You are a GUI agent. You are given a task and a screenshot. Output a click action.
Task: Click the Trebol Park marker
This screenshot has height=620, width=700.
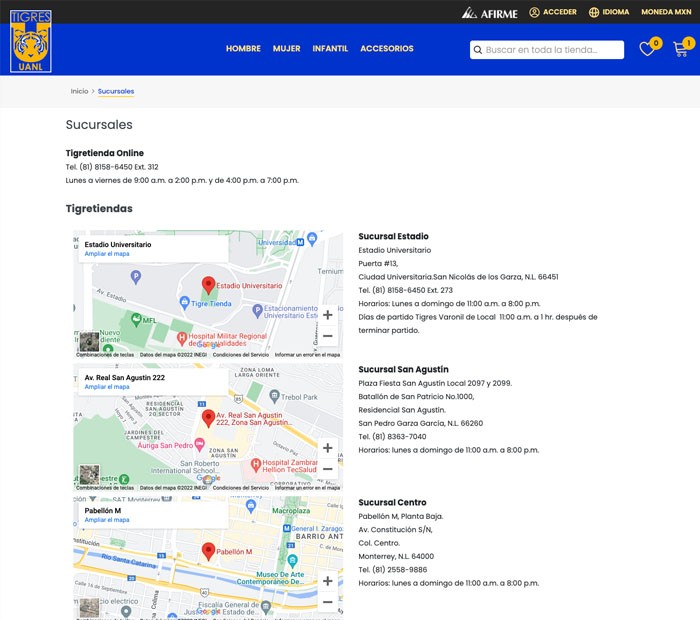point(274,395)
